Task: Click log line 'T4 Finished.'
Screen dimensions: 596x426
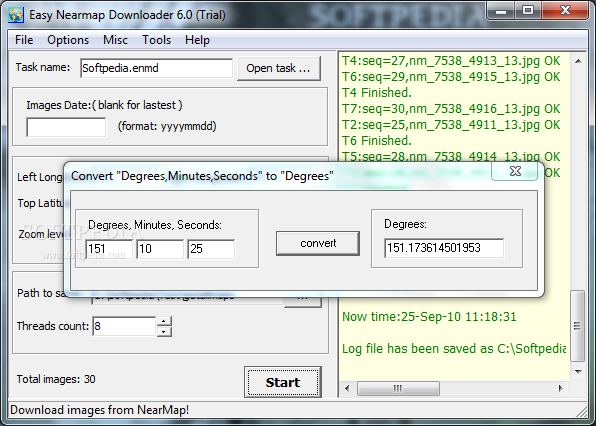Action: tap(377, 93)
